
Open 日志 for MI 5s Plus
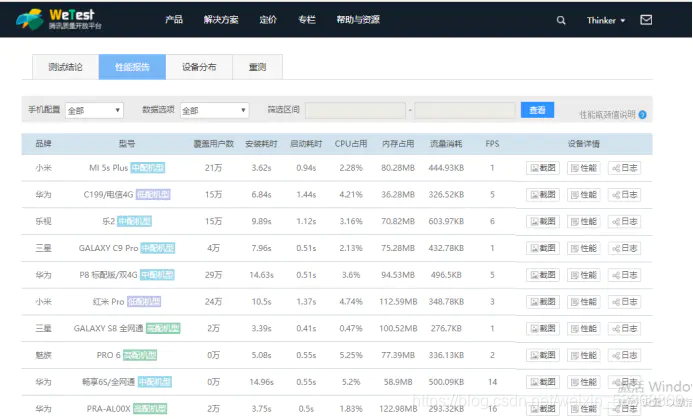coord(624,168)
